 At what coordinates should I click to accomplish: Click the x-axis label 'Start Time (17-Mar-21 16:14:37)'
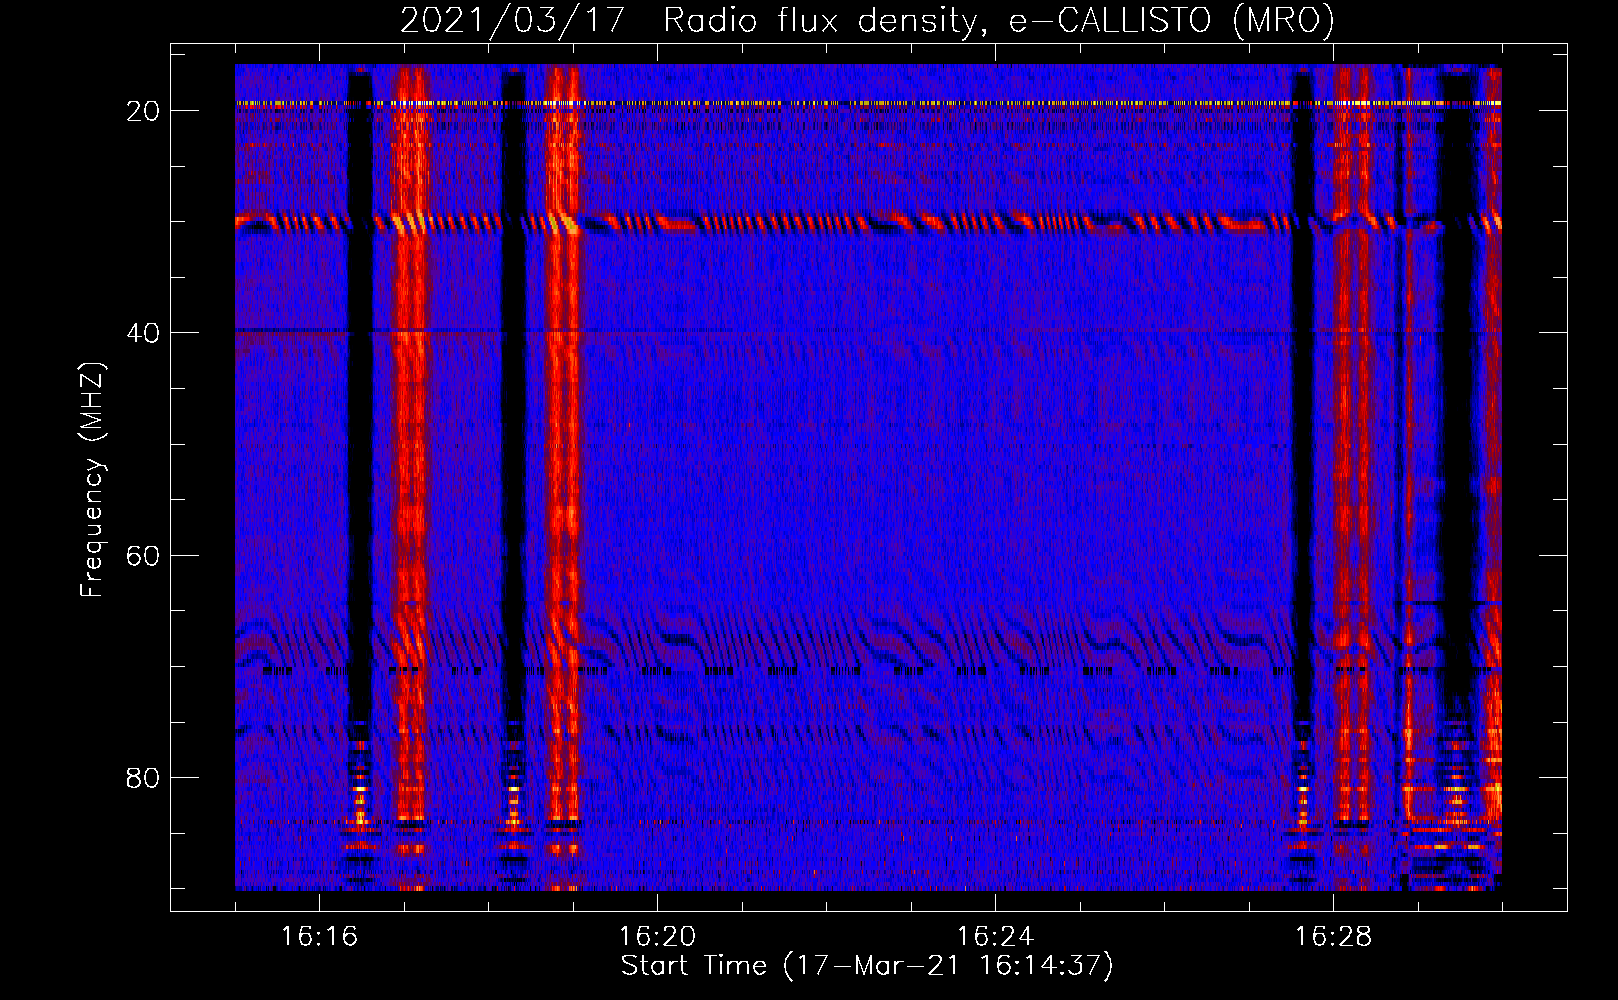pos(867,966)
